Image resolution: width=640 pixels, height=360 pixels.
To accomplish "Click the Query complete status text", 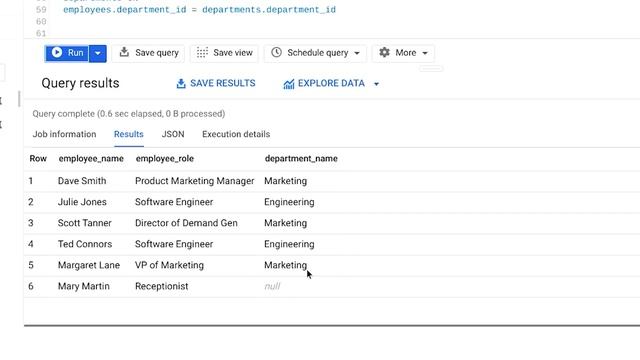I will (129, 114).
